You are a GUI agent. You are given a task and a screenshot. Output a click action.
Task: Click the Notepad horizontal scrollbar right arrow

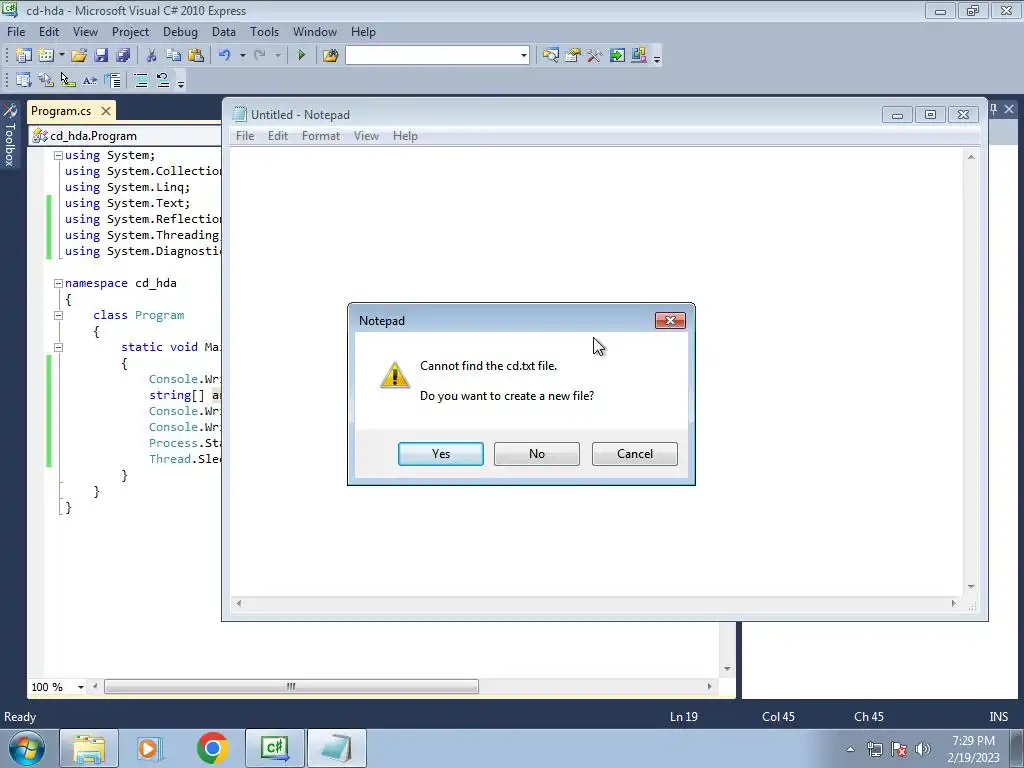[953, 603]
